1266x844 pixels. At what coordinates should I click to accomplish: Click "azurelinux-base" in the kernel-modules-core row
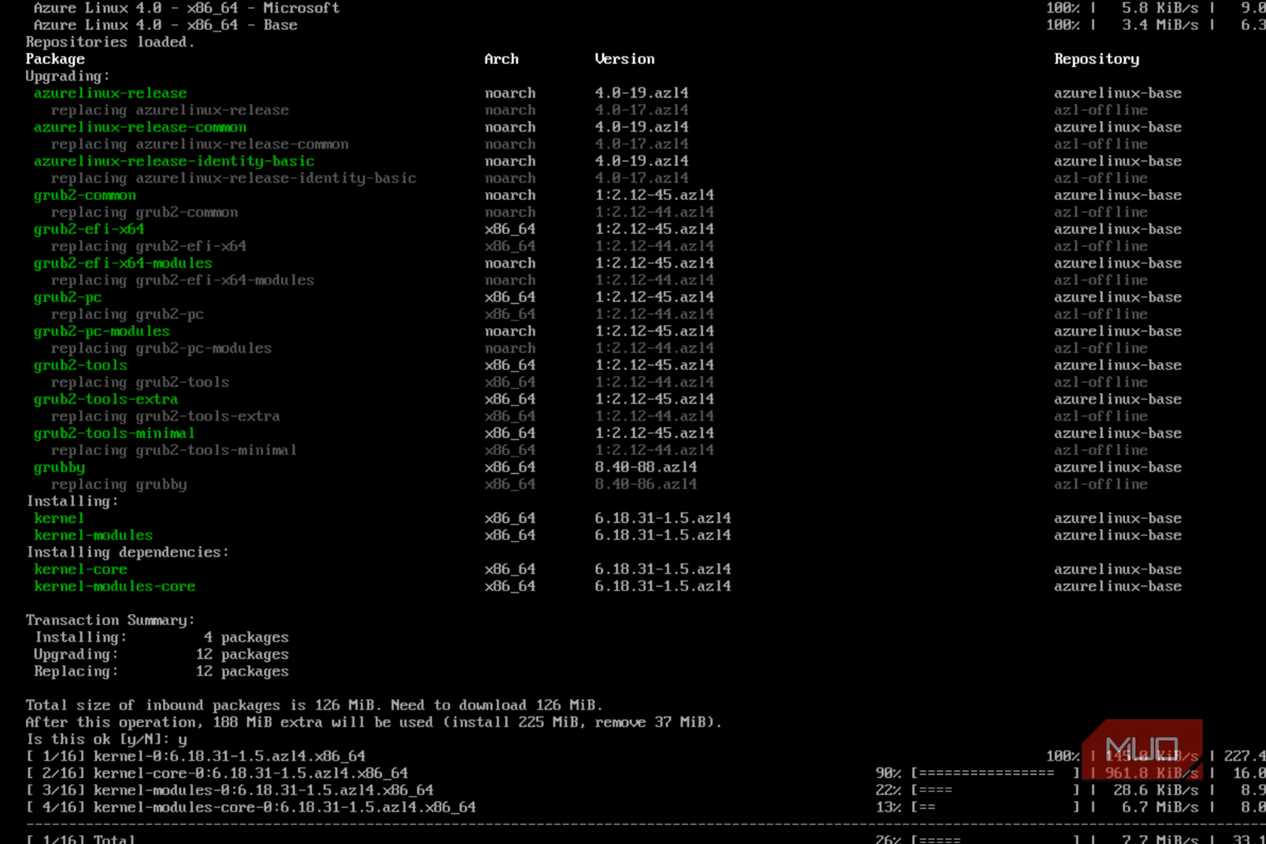tap(1117, 586)
